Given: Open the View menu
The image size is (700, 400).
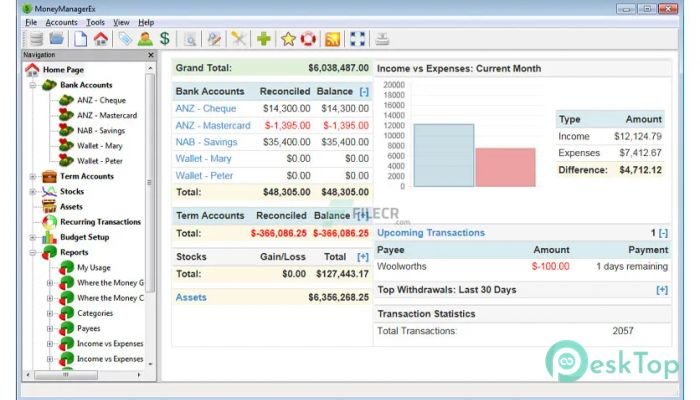Looking at the screenshot, I should (x=121, y=22).
